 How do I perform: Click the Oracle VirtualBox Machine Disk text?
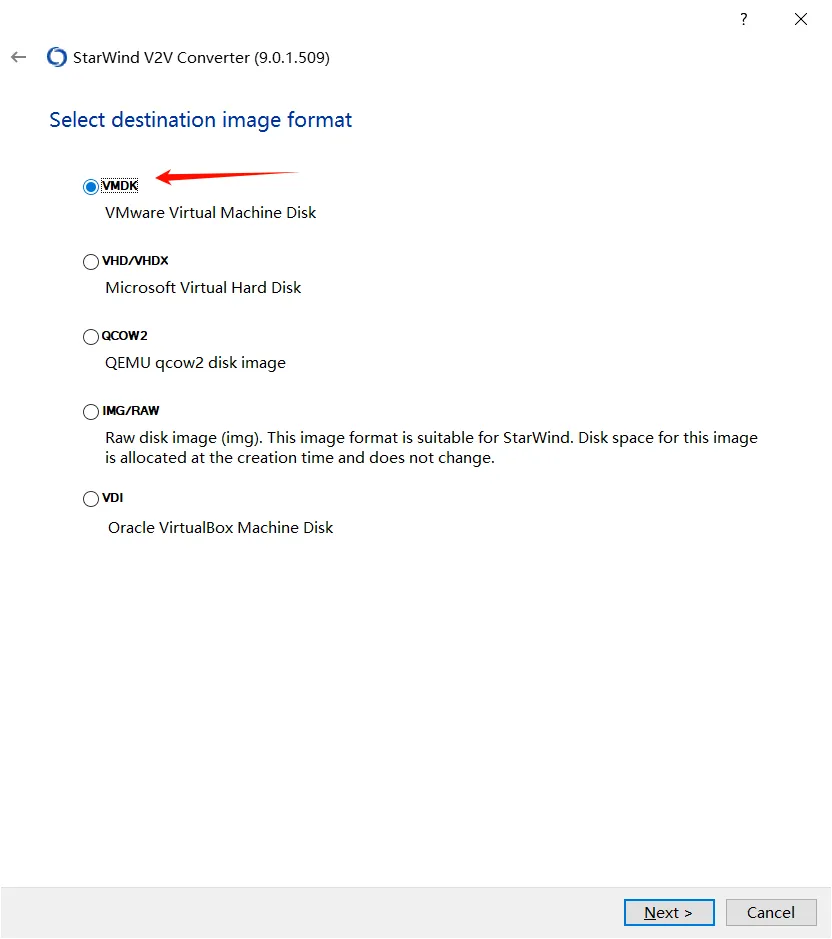(x=220, y=528)
